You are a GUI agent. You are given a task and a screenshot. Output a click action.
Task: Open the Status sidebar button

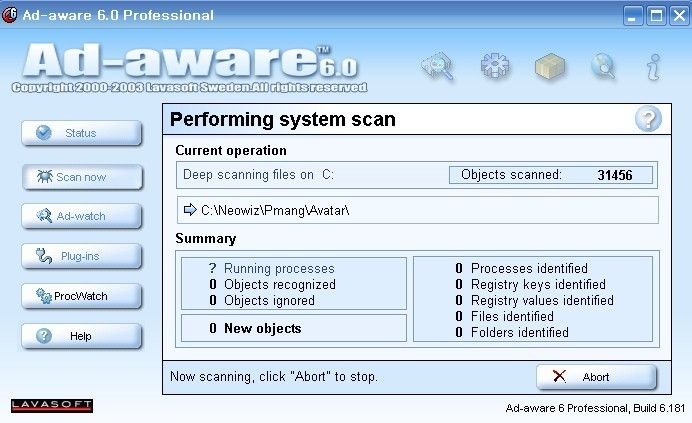[x=82, y=133]
